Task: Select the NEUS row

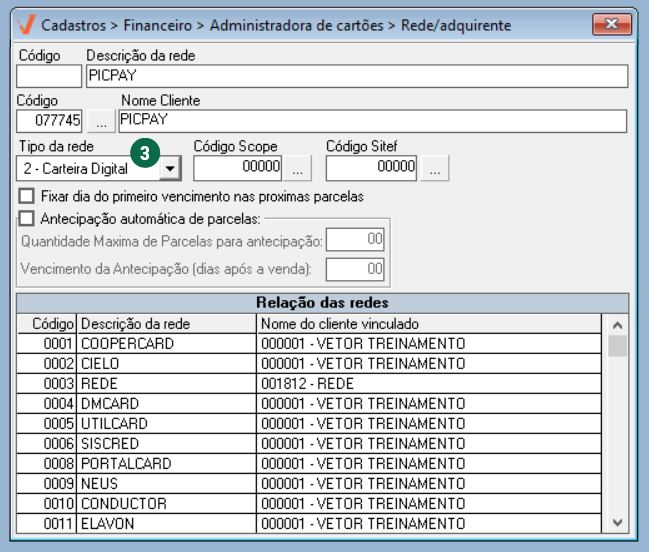Action: click(x=309, y=483)
